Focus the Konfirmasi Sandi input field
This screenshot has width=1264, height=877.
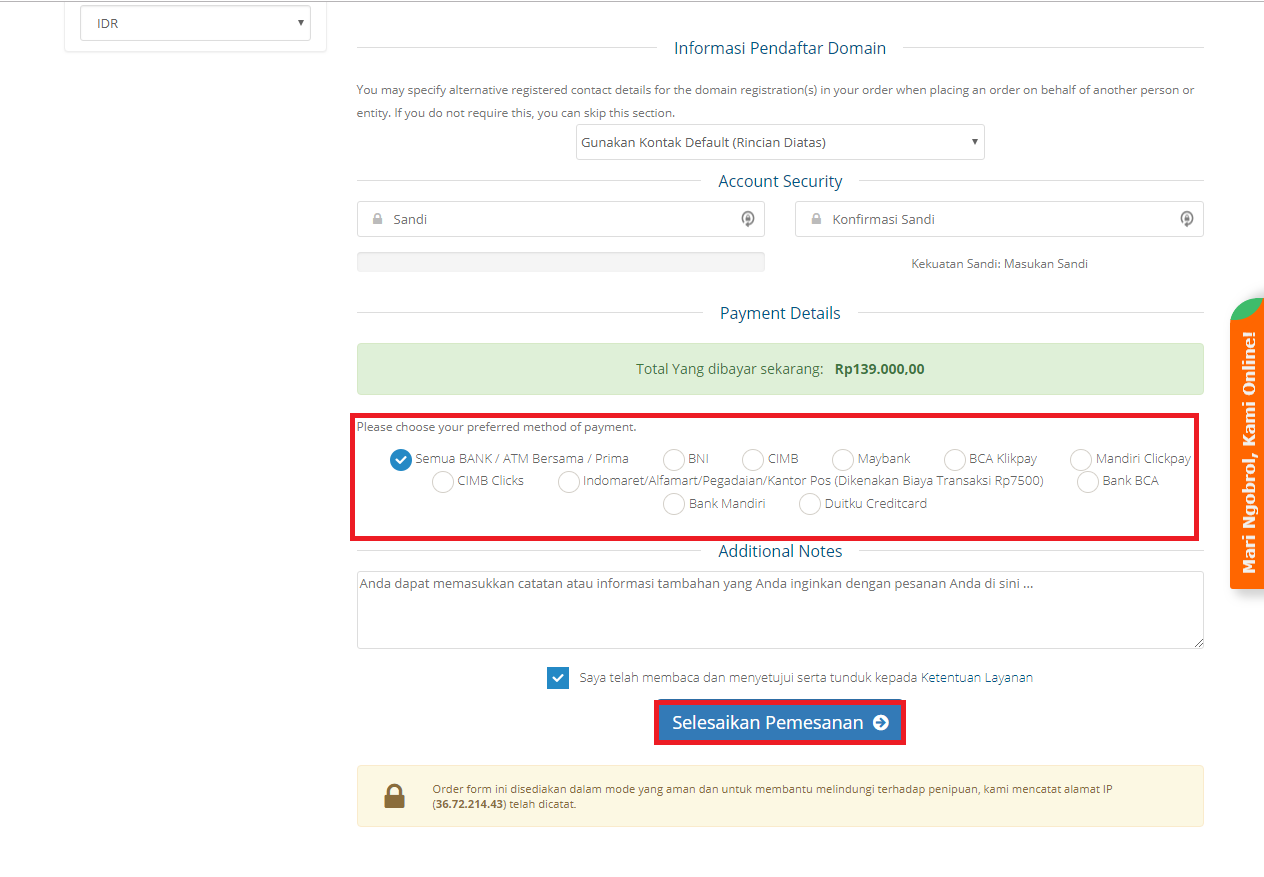tap(1000, 219)
